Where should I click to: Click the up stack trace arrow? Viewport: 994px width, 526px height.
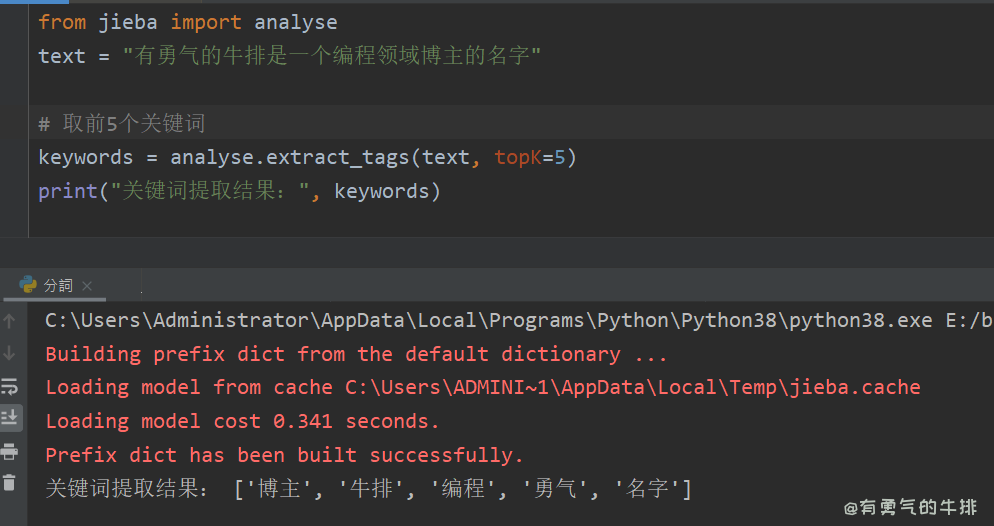point(10,321)
